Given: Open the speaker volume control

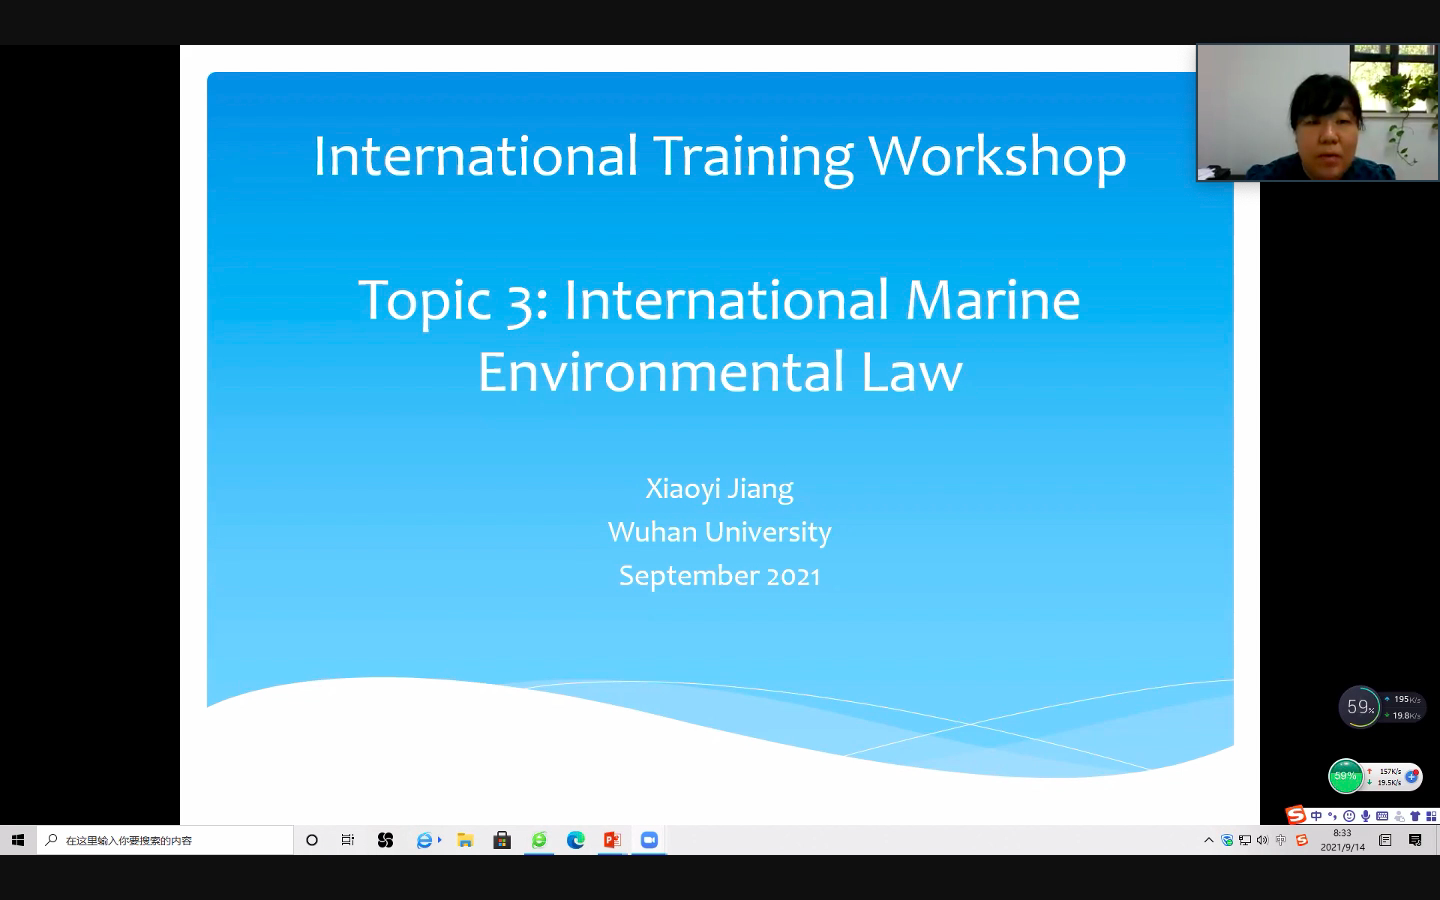Looking at the screenshot, I should click(x=1262, y=840).
